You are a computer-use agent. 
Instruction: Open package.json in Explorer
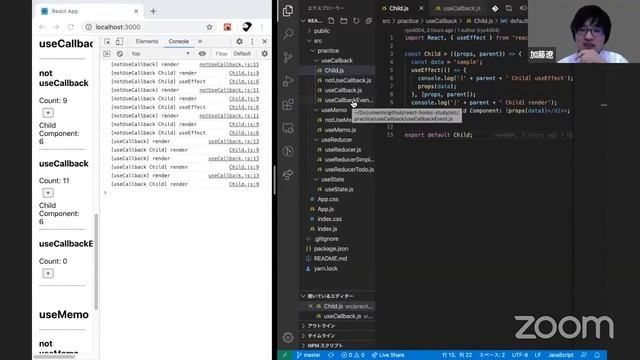[x=331, y=249]
